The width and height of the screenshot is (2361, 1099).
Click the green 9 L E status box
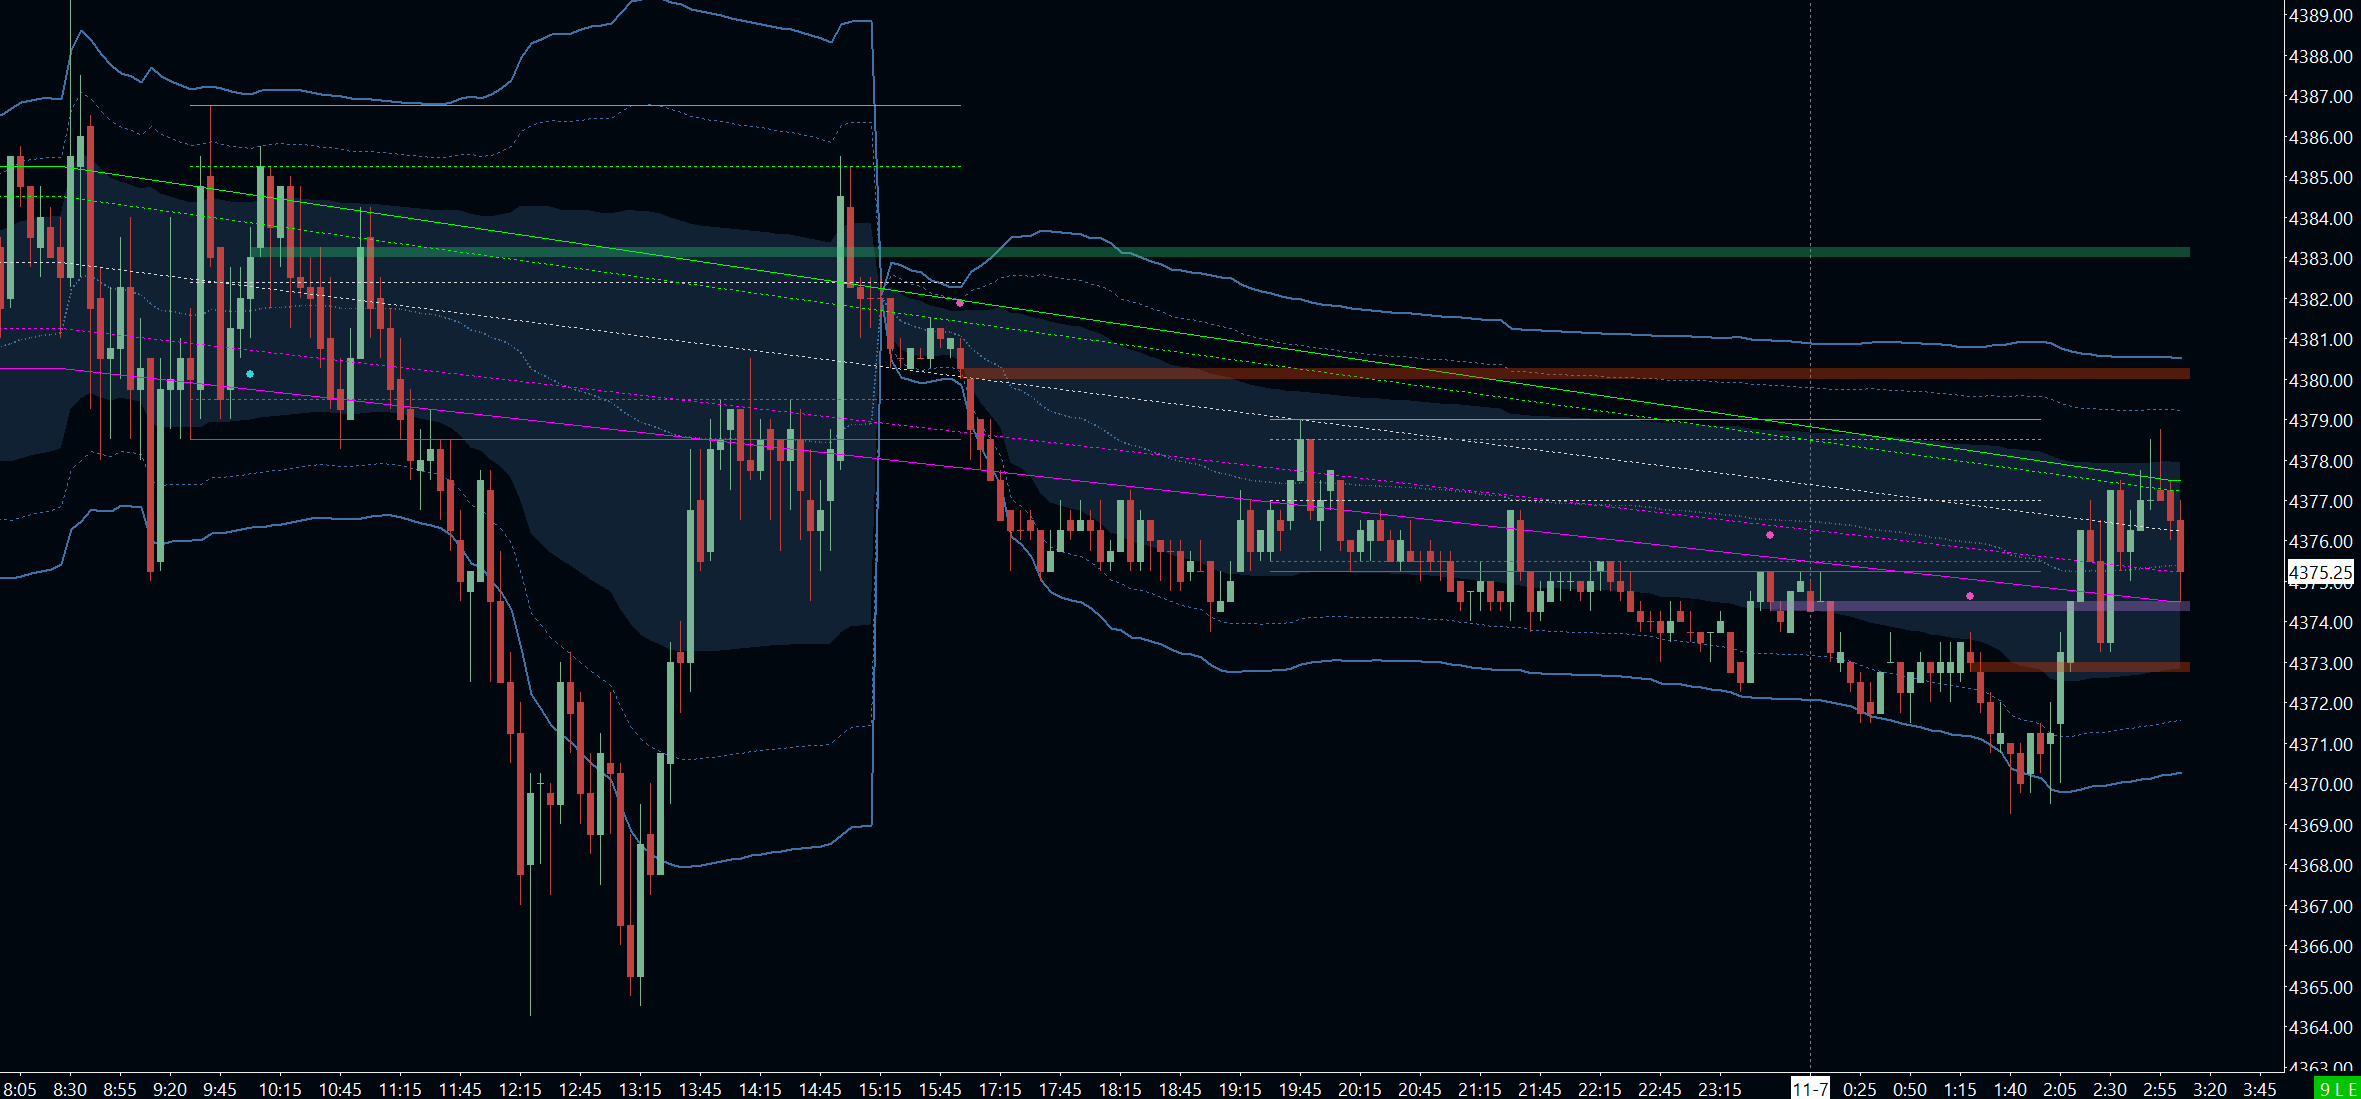point(2336,1089)
